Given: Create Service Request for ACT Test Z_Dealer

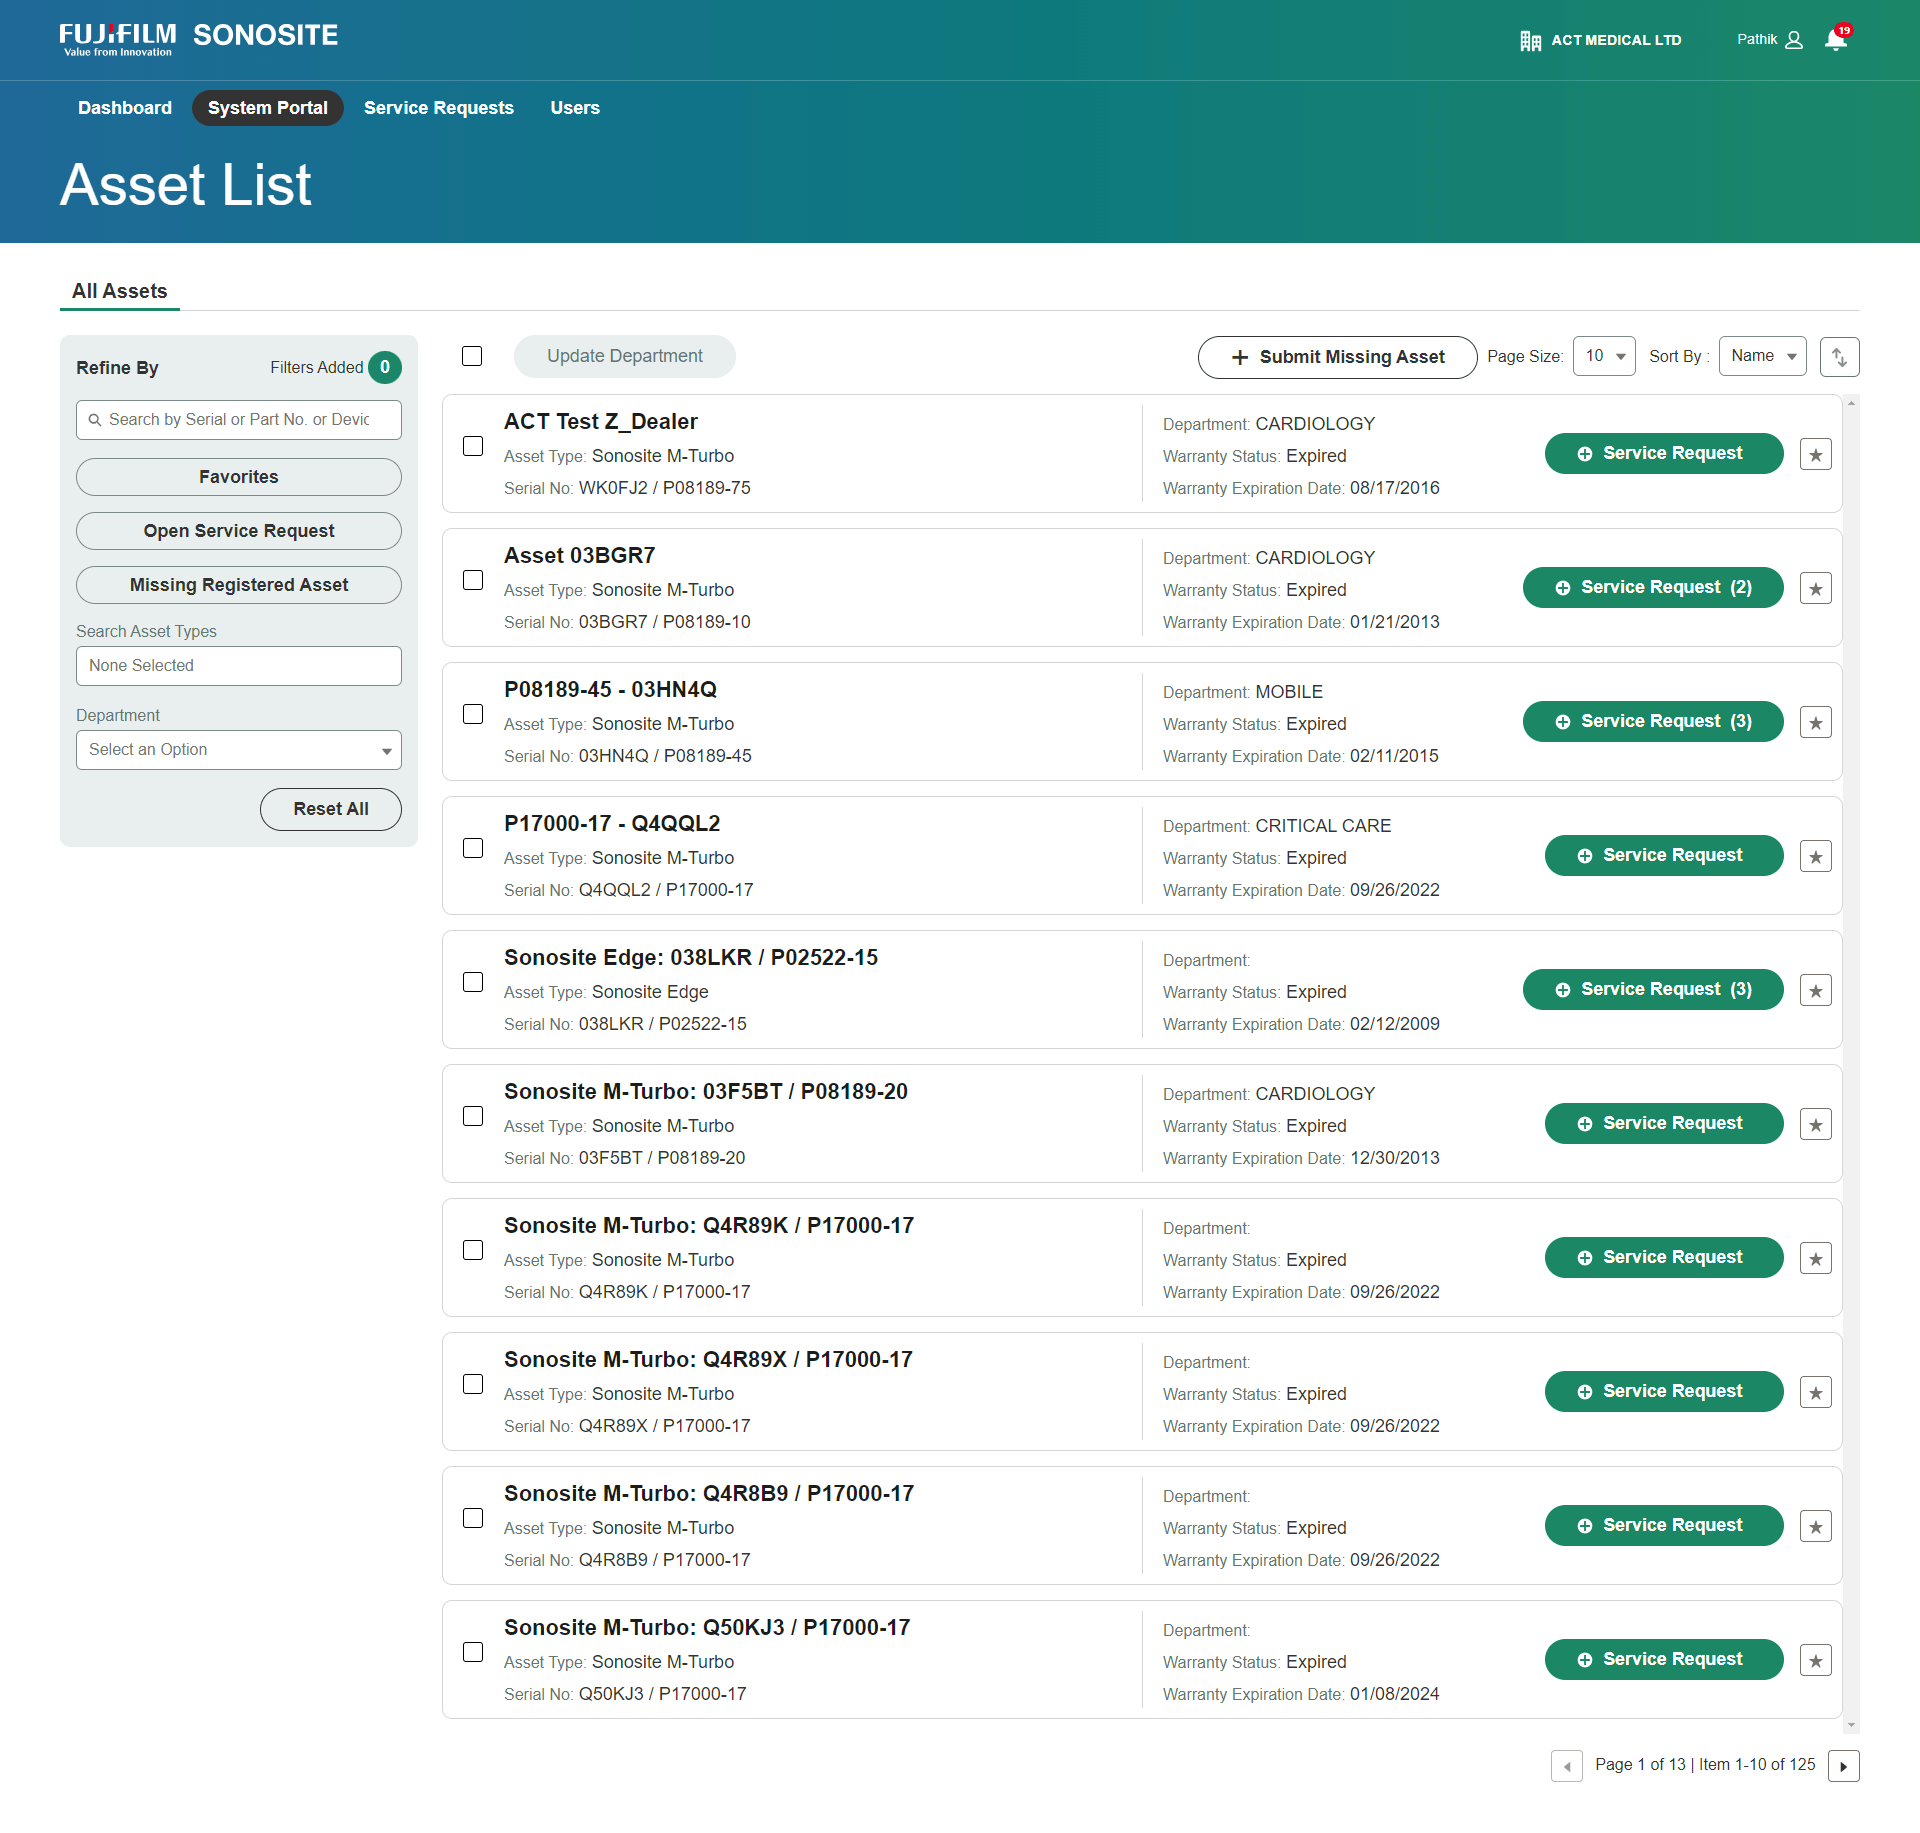Looking at the screenshot, I should pyautogui.click(x=1664, y=454).
